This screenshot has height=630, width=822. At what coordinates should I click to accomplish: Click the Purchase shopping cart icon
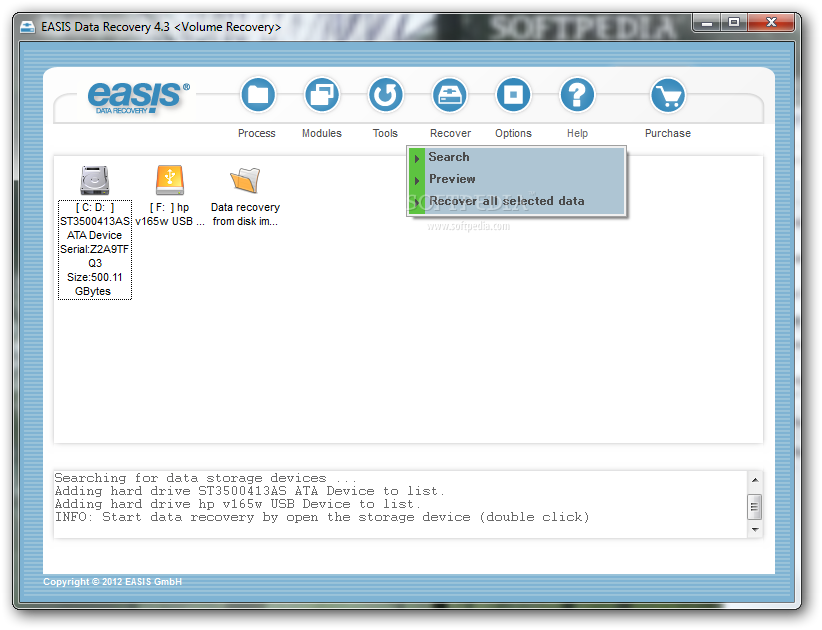point(668,95)
